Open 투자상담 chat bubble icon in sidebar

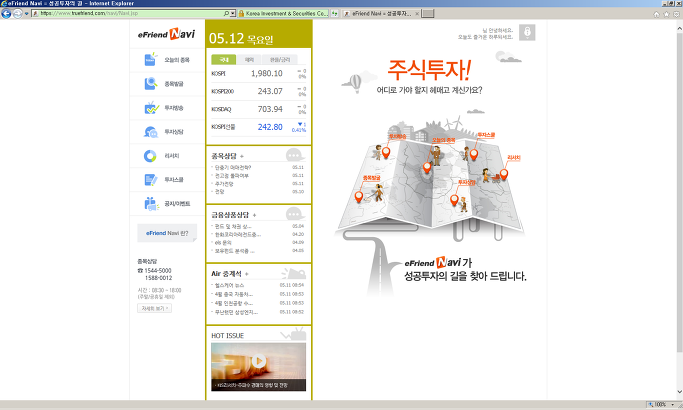click(x=151, y=132)
